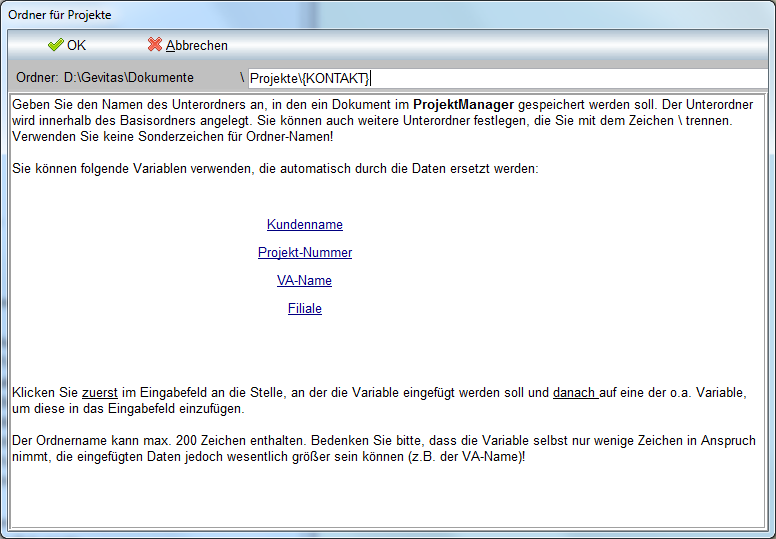Choose the VA-Name variable link
The width and height of the screenshot is (776, 539).
[305, 281]
